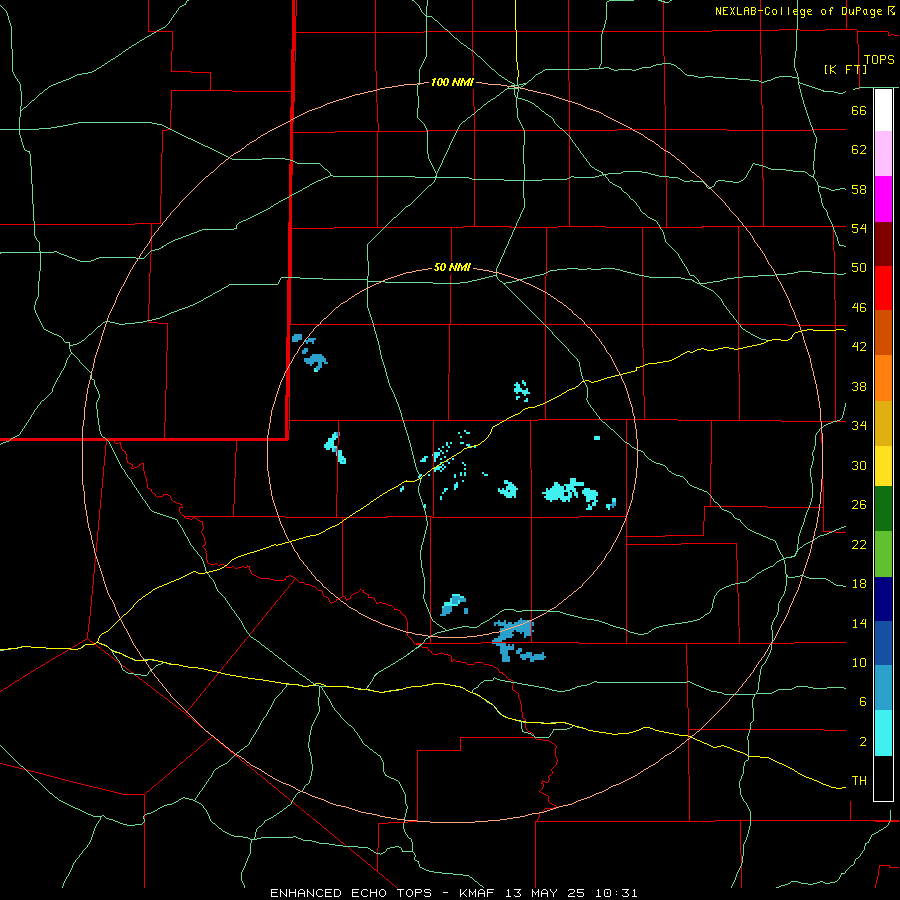Screen dimensions: 900x900
Task: Click the '50 NMI' range ring label
Action: click(452, 267)
